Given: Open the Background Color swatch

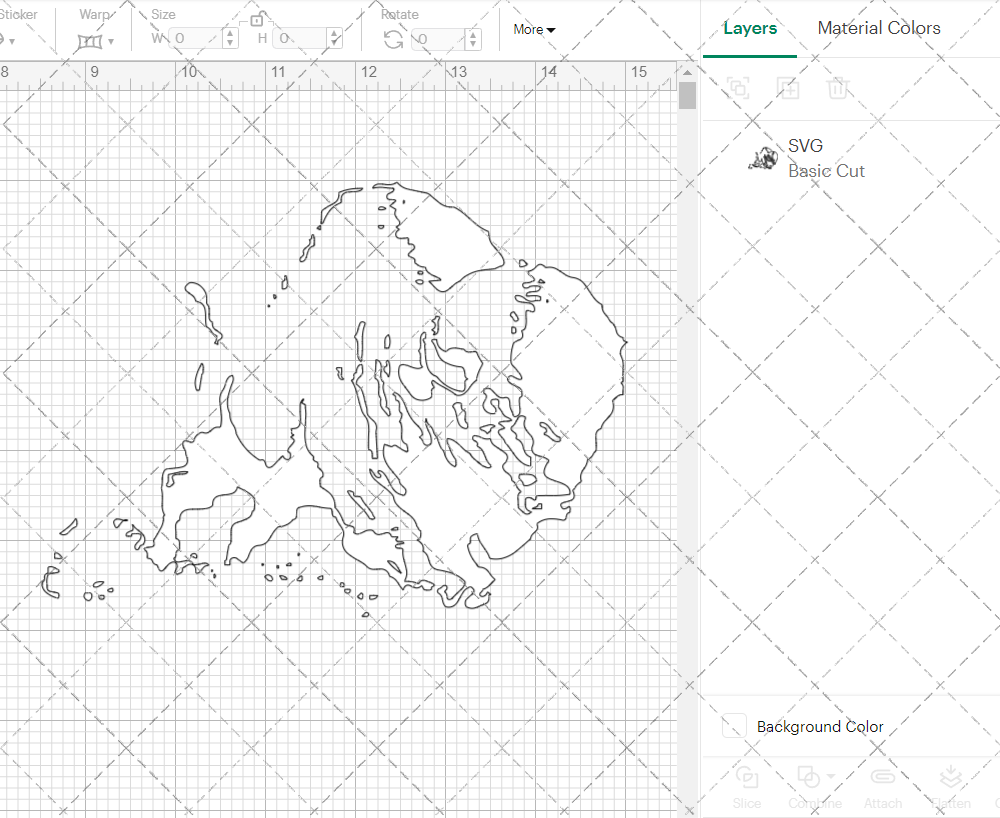Looking at the screenshot, I should pos(734,726).
